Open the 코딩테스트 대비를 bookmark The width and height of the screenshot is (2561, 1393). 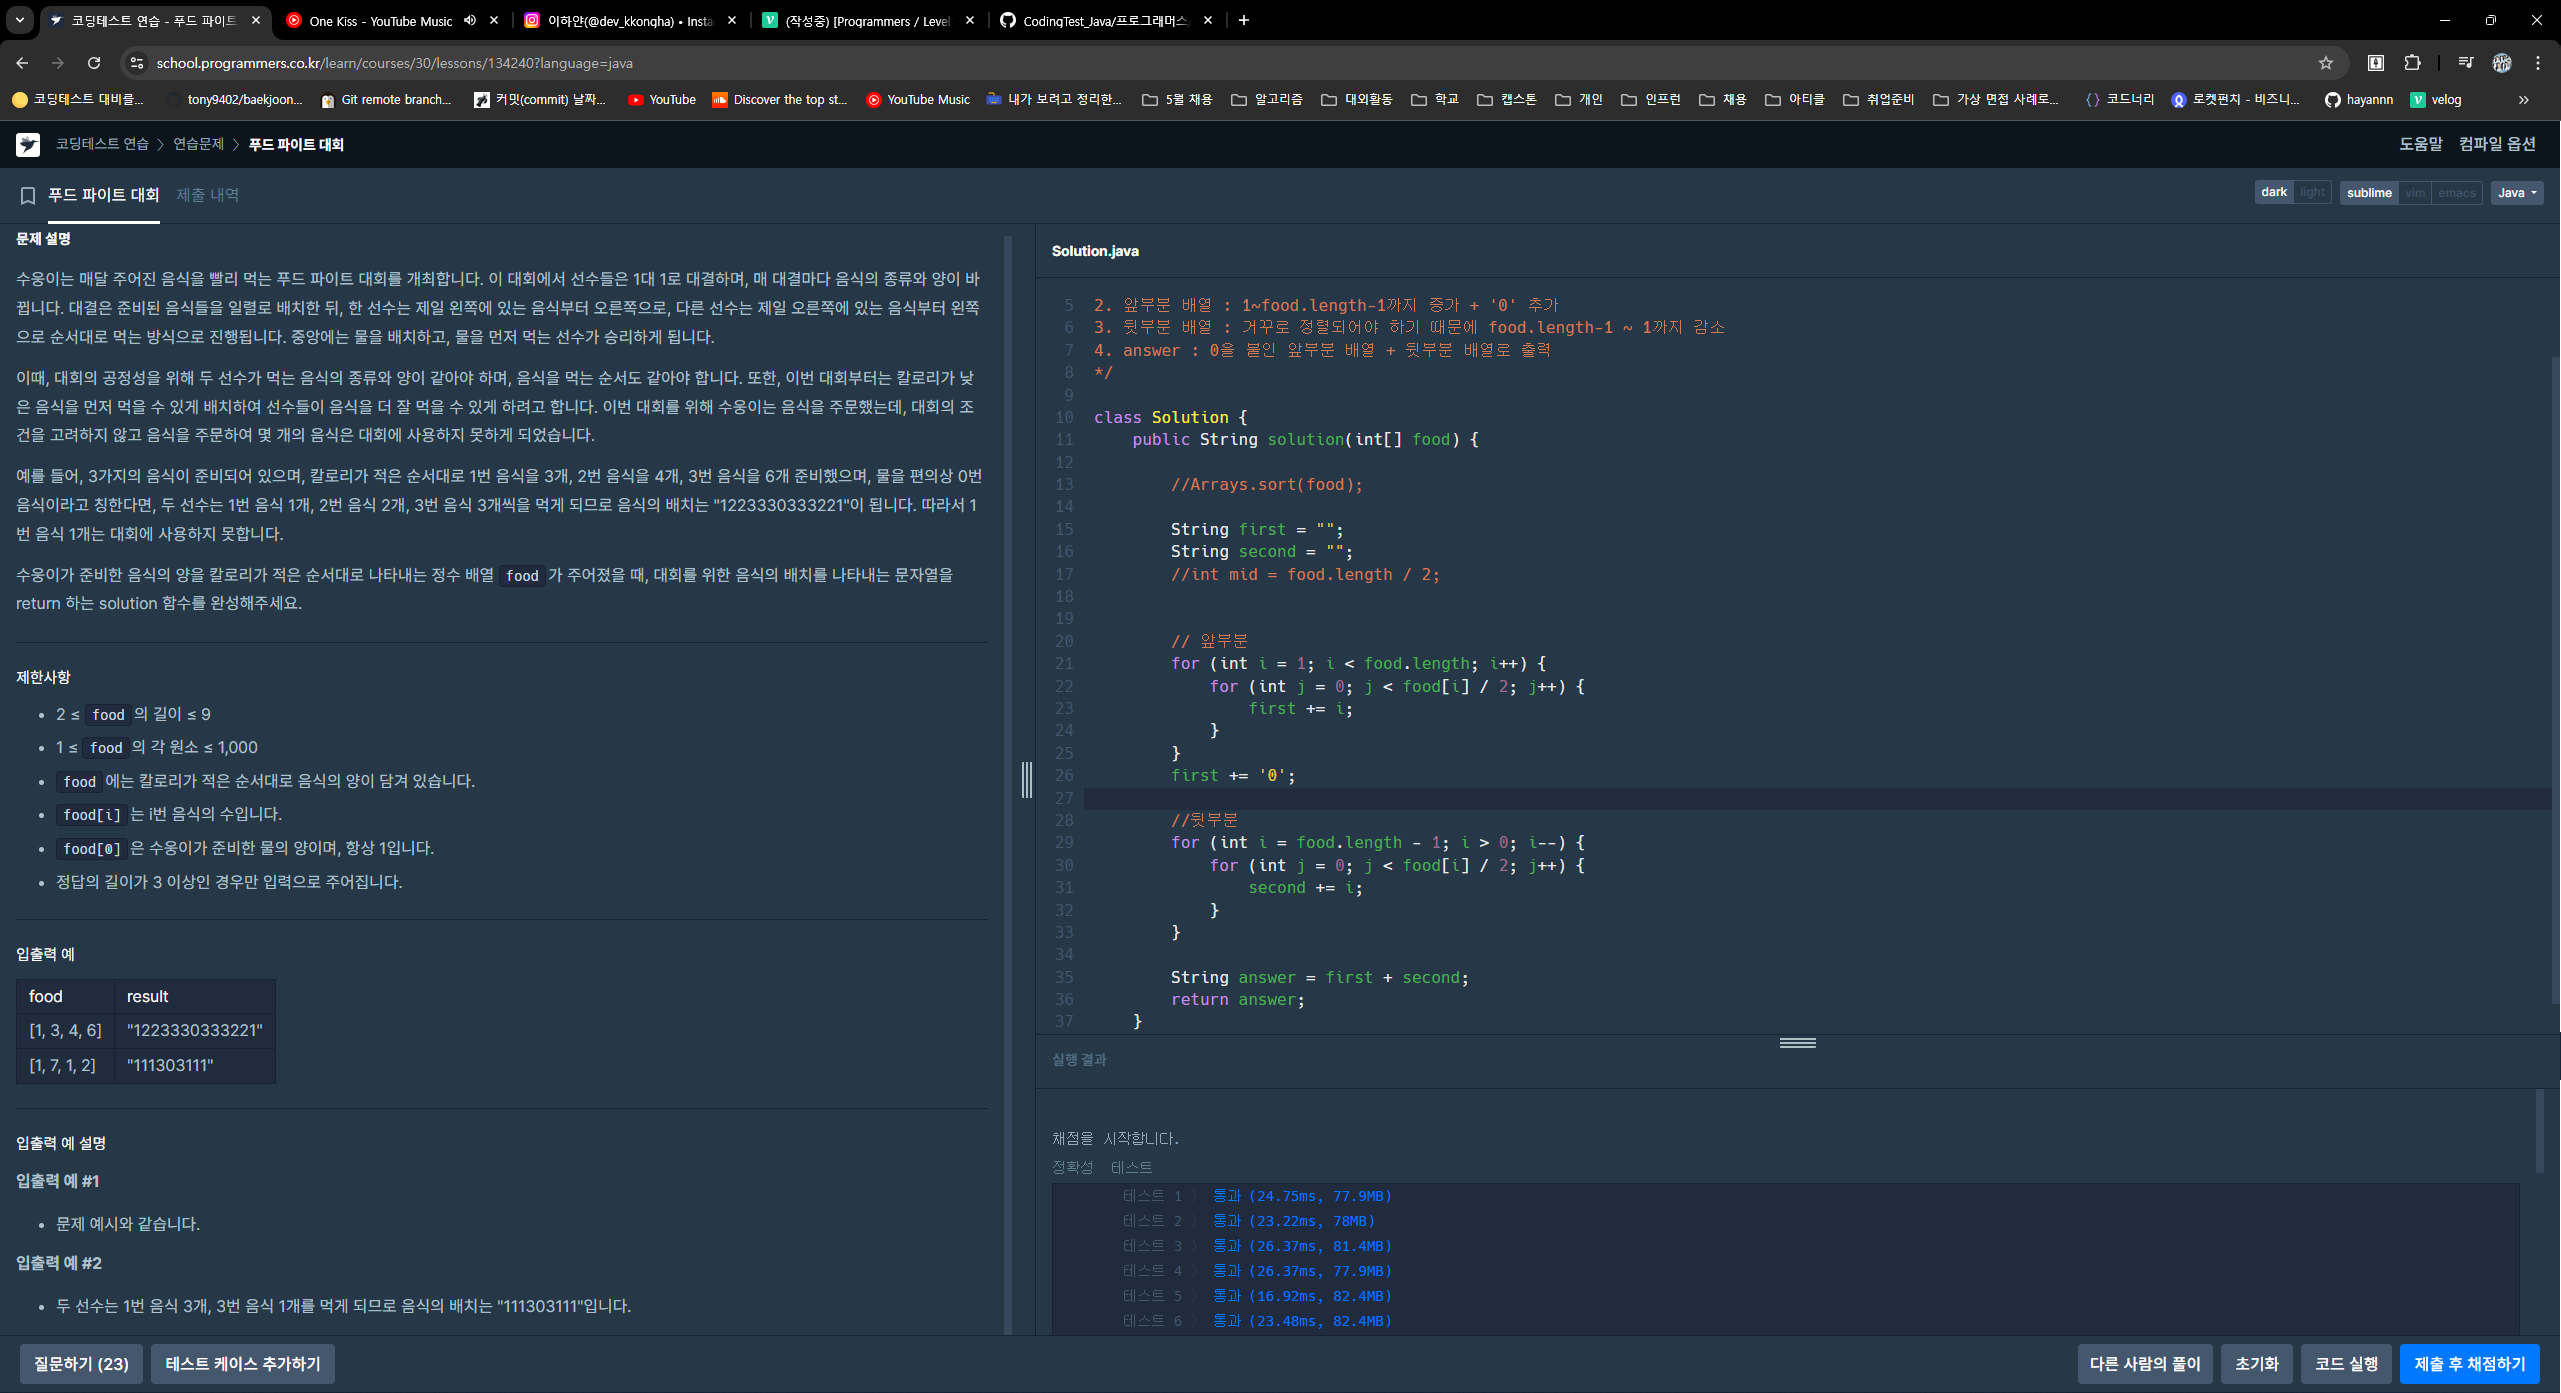coord(78,100)
